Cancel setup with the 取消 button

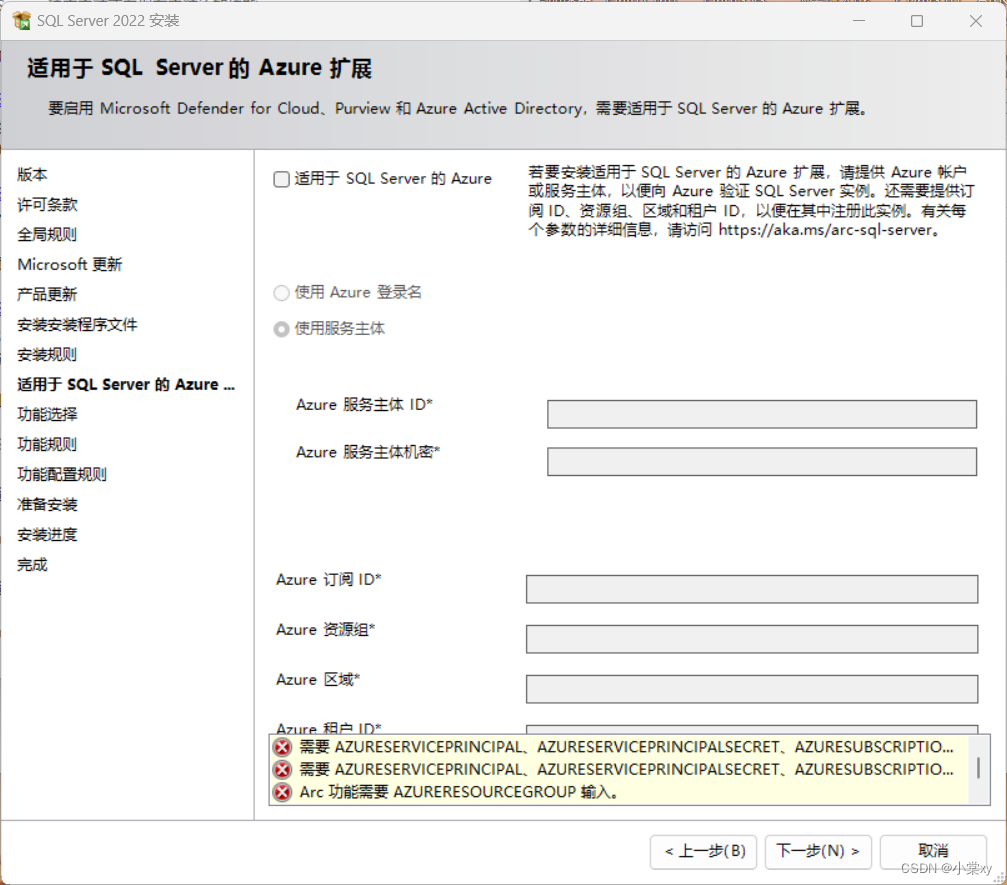[x=933, y=852]
